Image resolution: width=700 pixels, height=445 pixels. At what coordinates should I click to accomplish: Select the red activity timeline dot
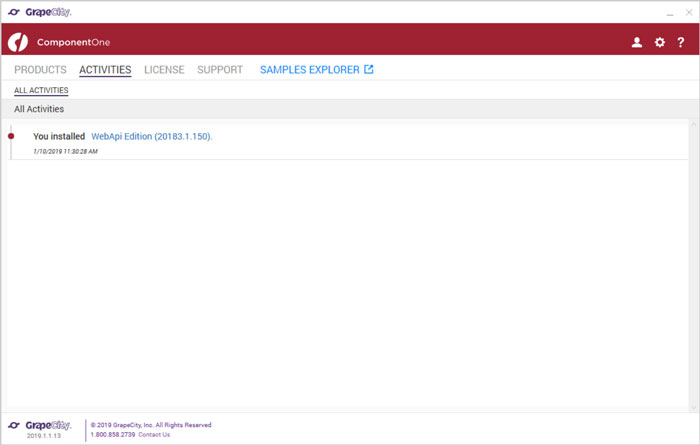coord(11,136)
